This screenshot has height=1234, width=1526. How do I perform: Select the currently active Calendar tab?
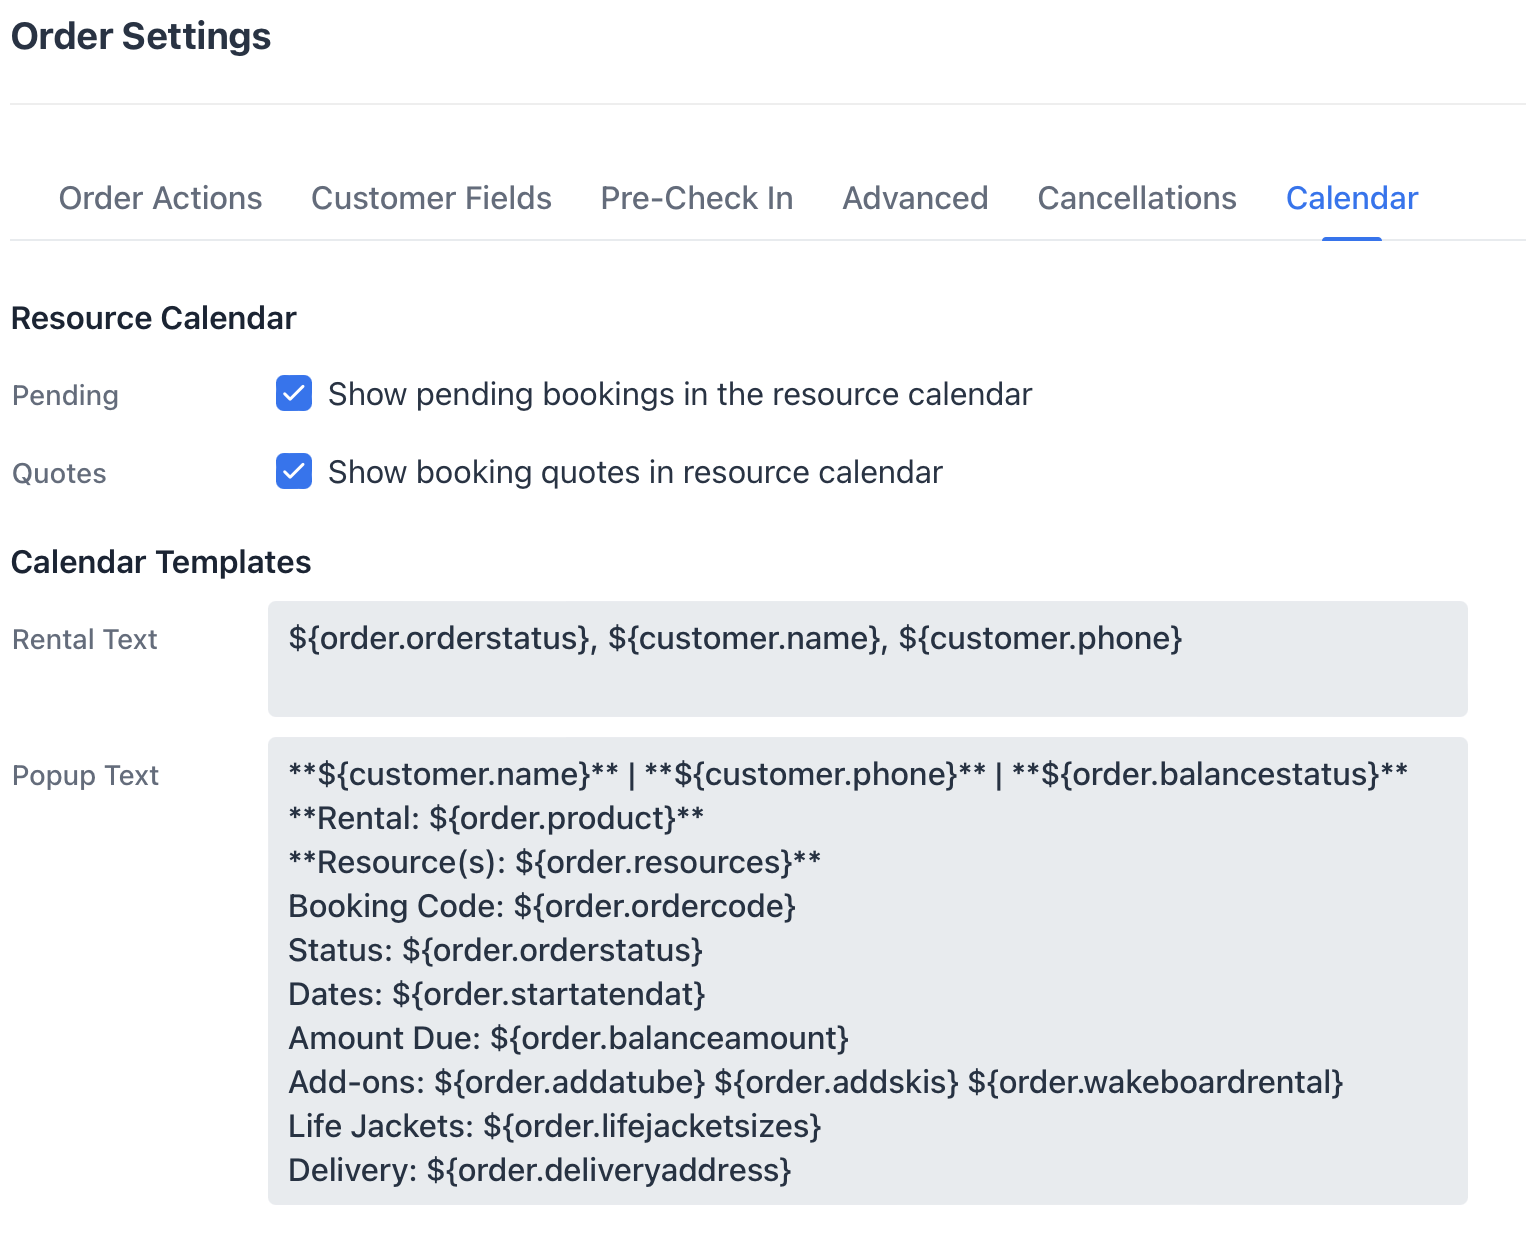(x=1352, y=198)
